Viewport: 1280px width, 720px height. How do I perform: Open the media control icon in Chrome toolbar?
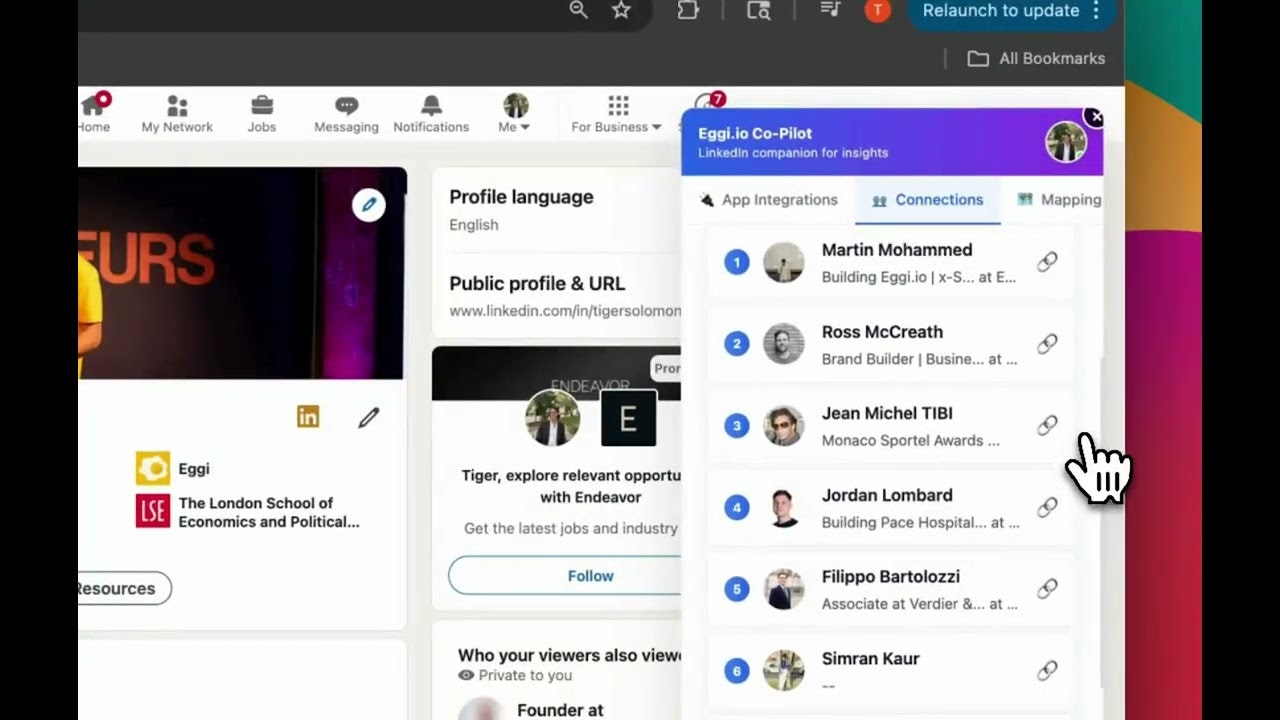[831, 10]
